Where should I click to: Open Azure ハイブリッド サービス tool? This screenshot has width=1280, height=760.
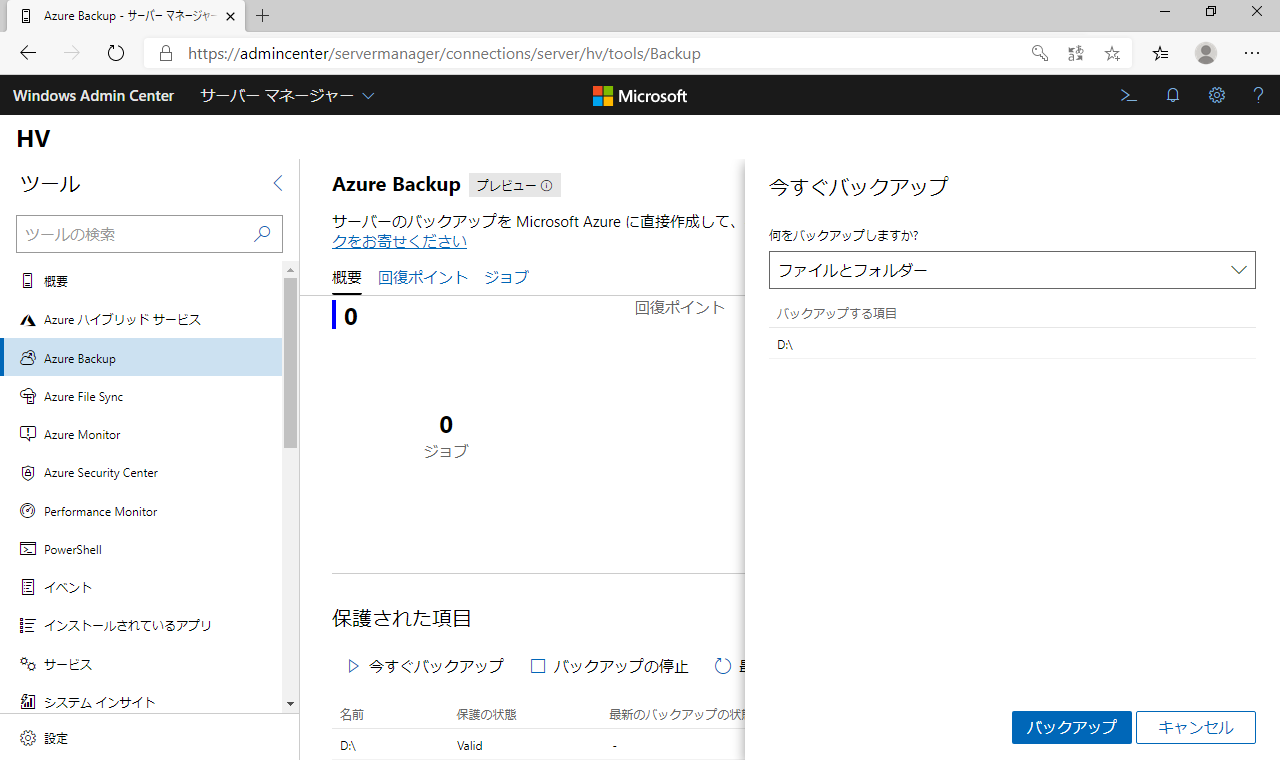tap(141, 320)
